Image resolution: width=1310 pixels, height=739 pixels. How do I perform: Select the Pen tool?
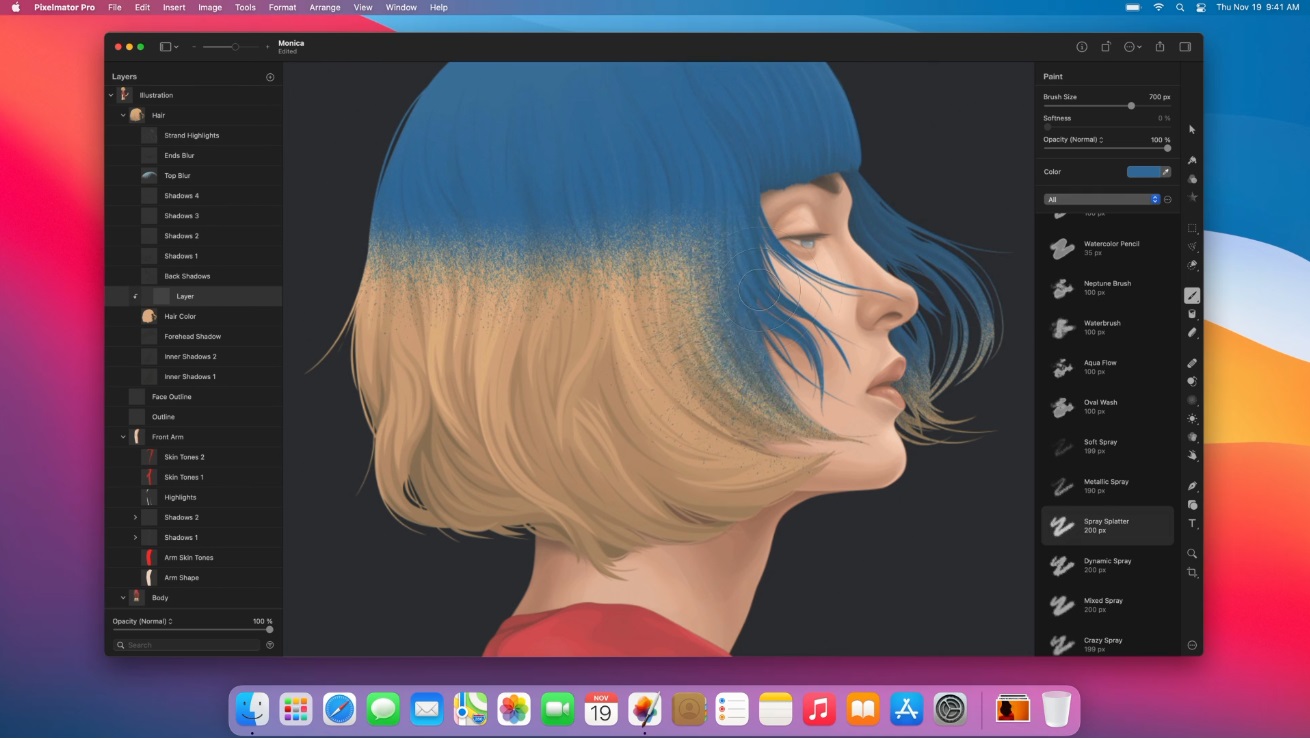(1192, 486)
